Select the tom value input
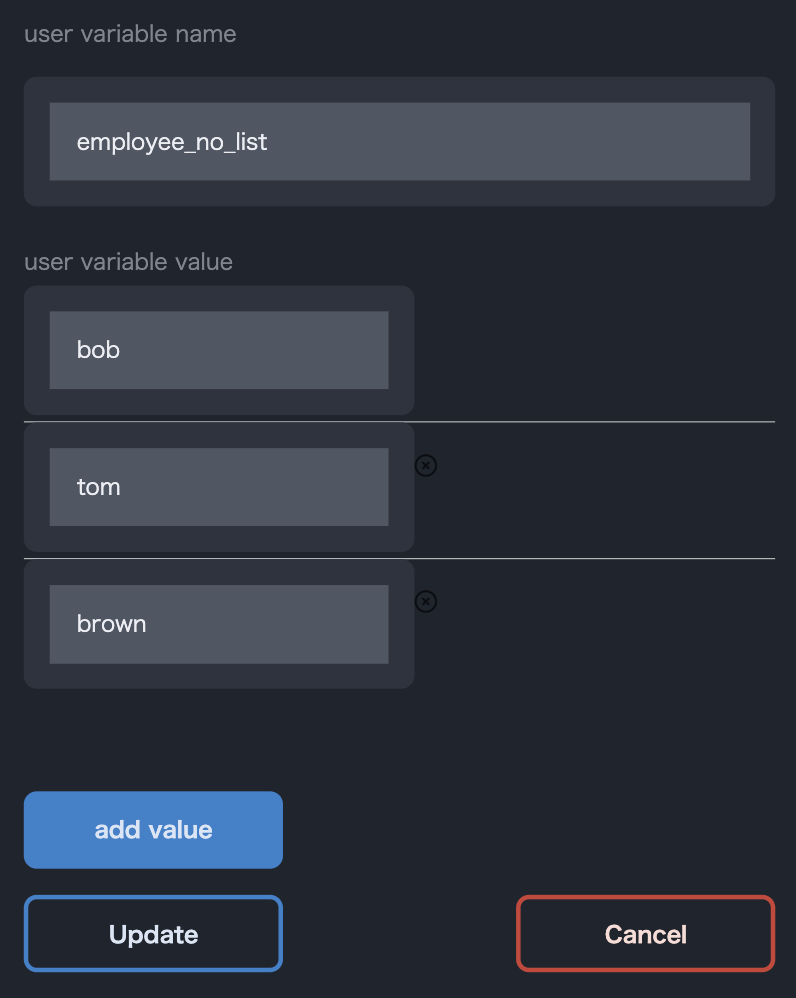 219,487
